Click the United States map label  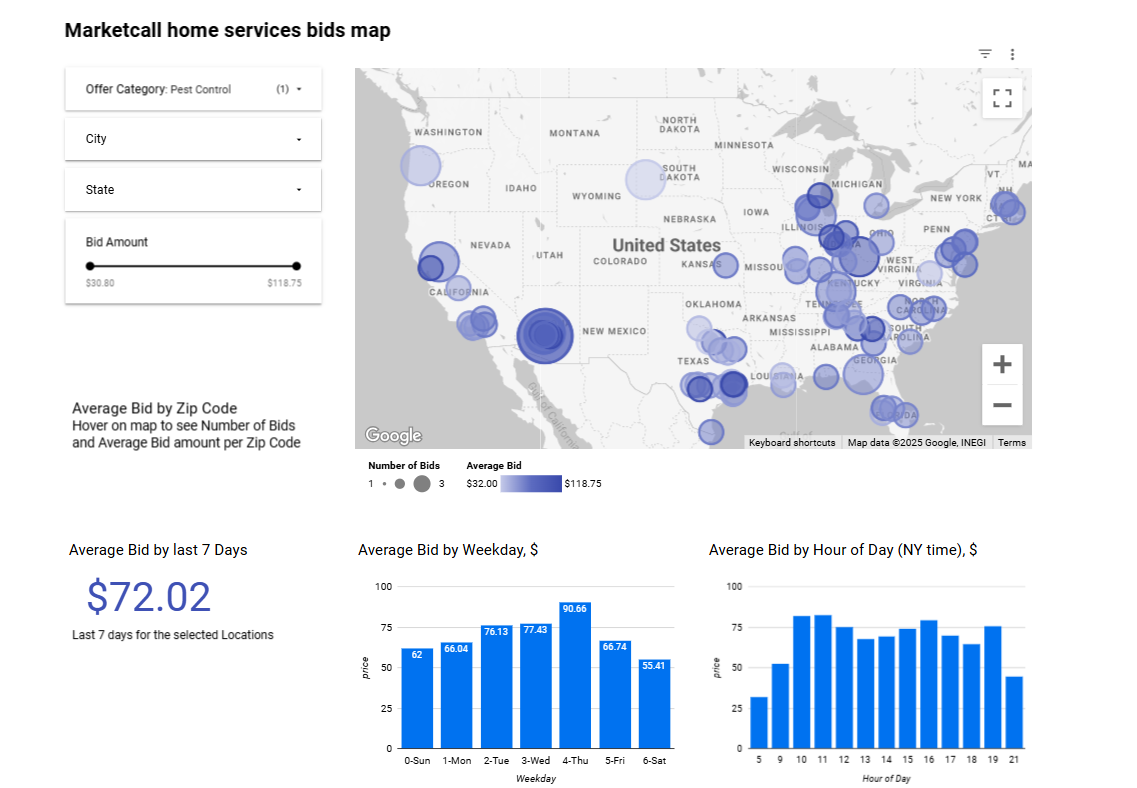point(666,245)
